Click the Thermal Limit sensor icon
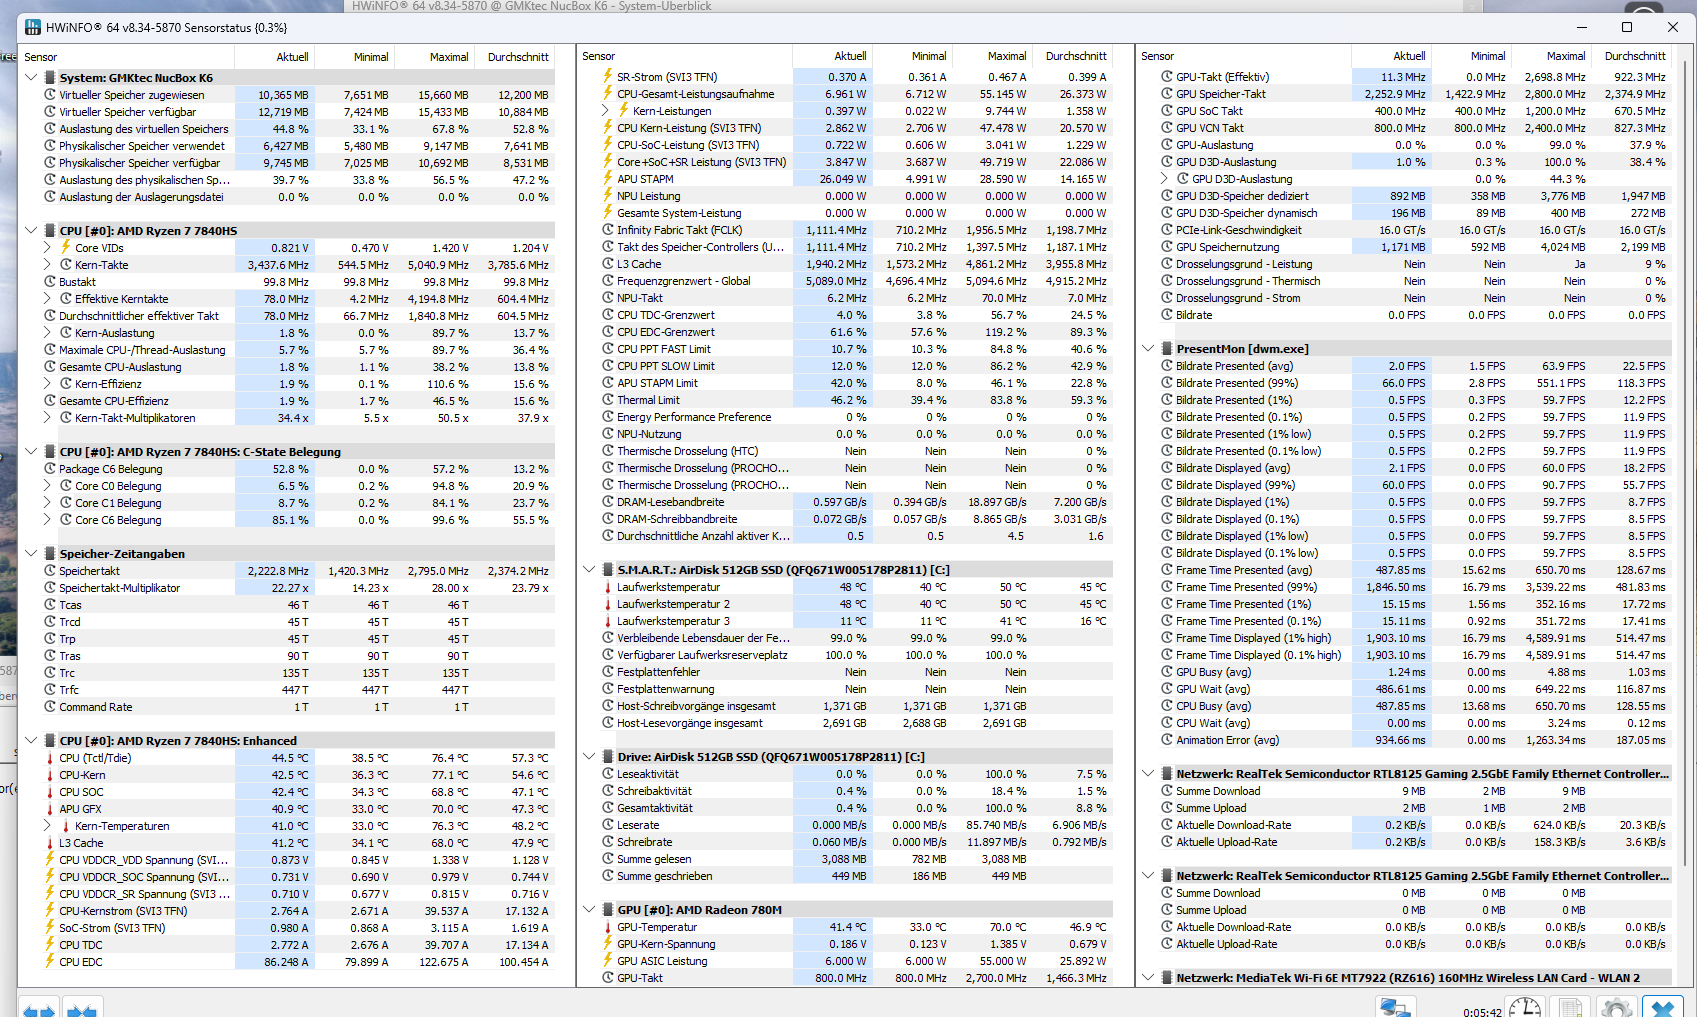 point(608,399)
